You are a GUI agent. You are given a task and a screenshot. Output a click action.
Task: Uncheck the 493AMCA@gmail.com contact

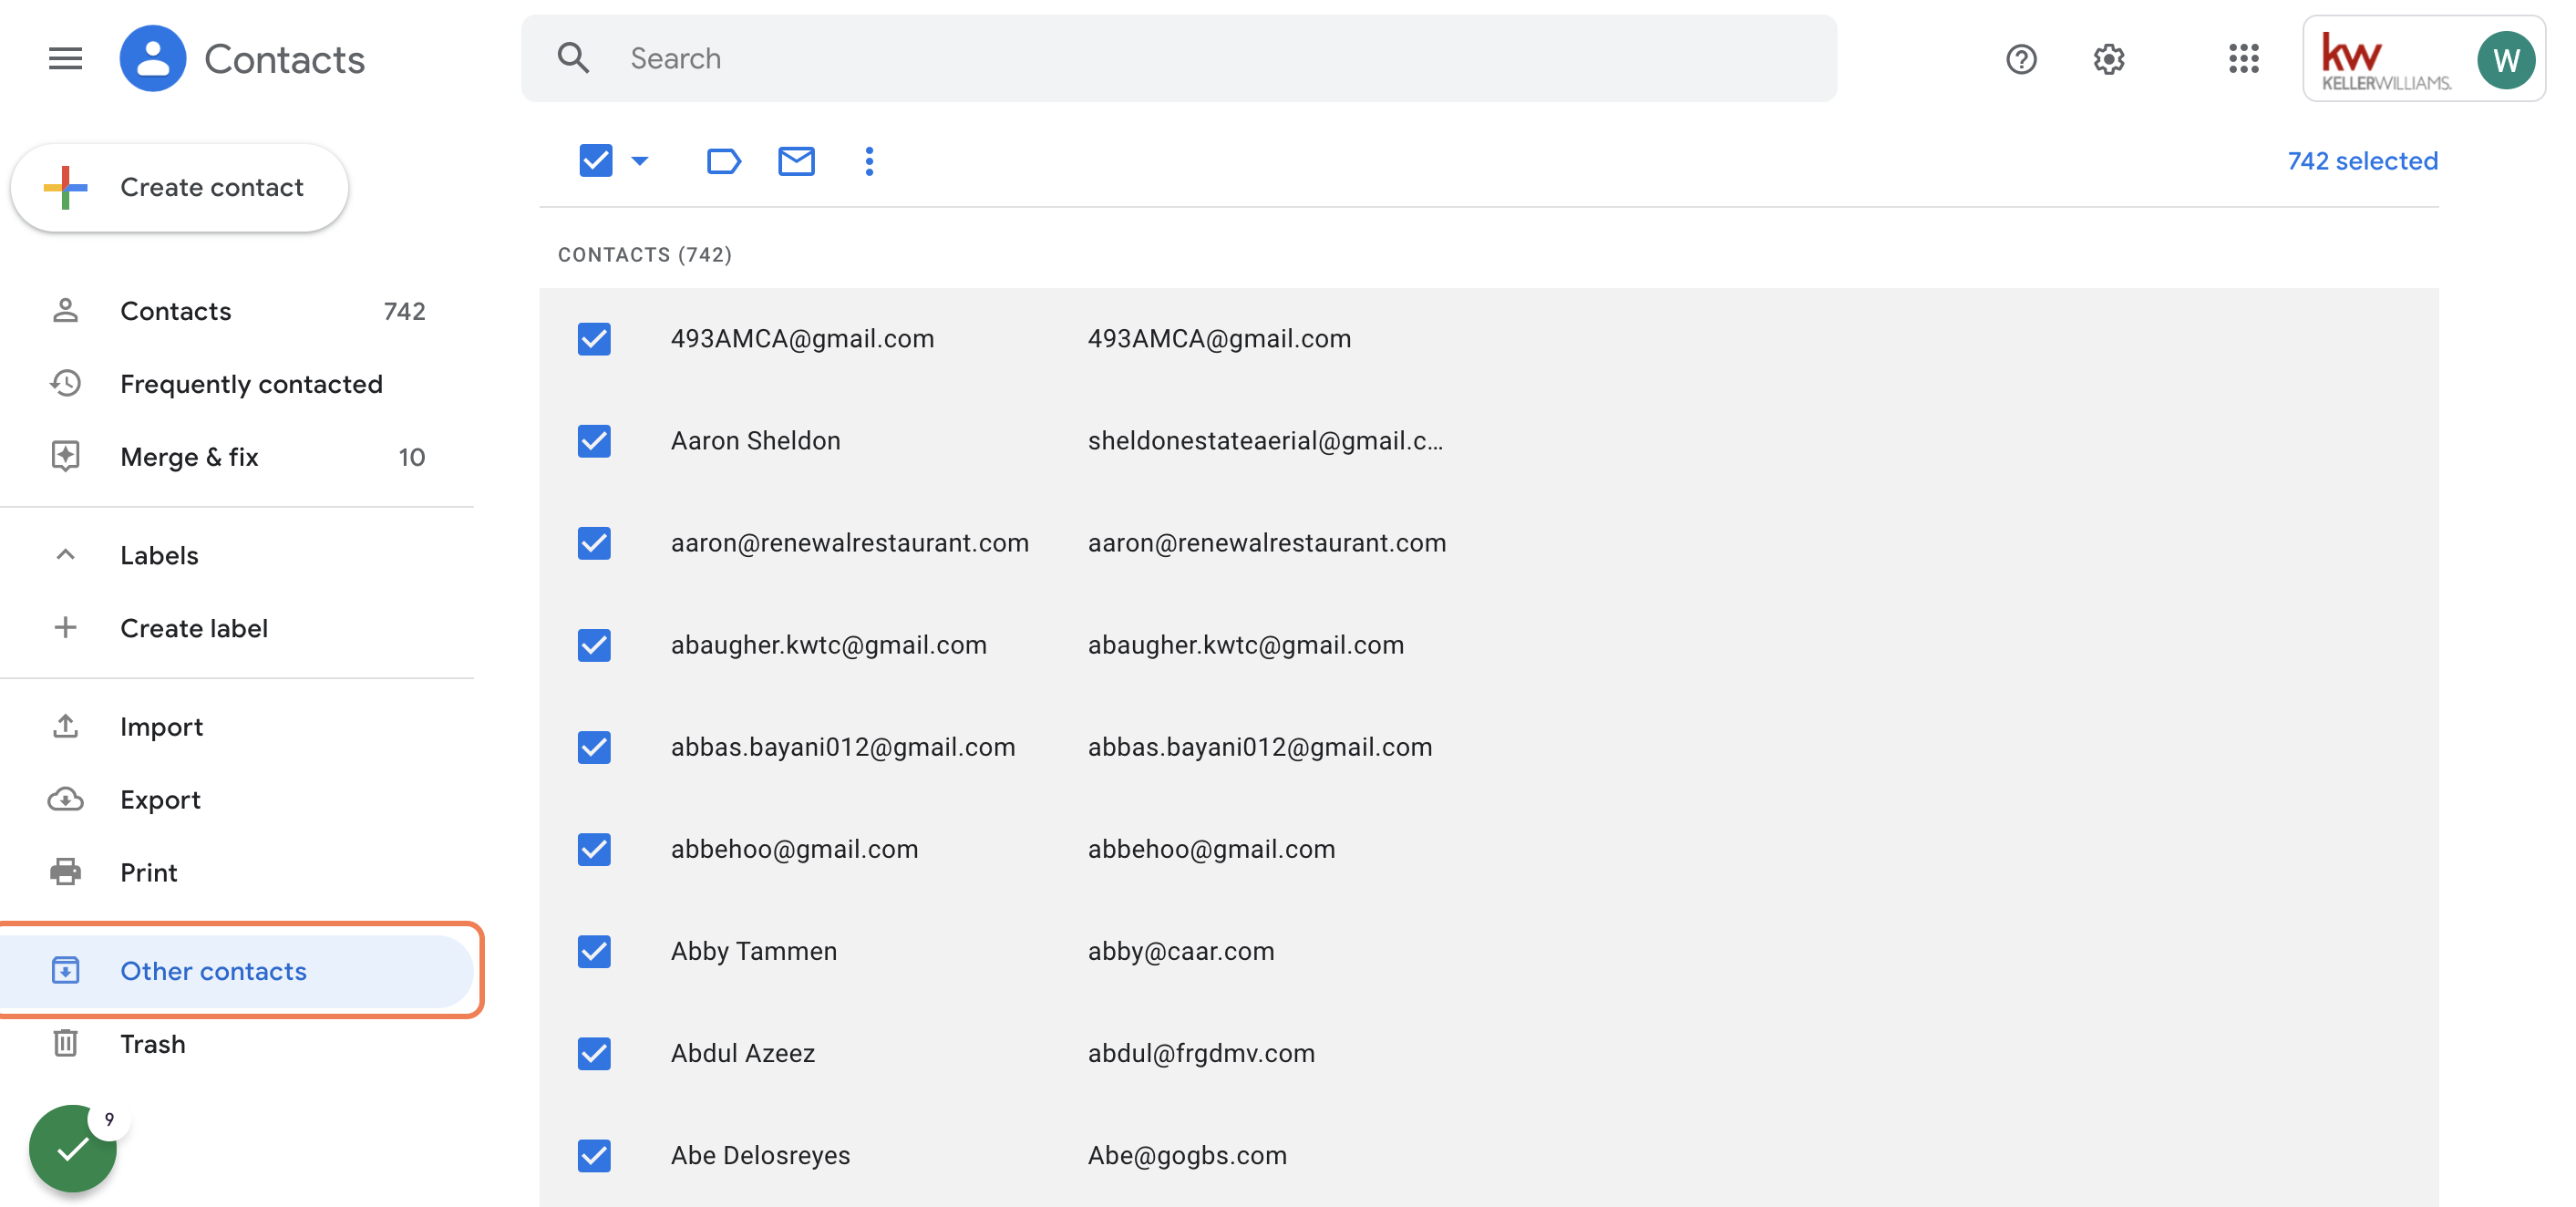click(594, 339)
